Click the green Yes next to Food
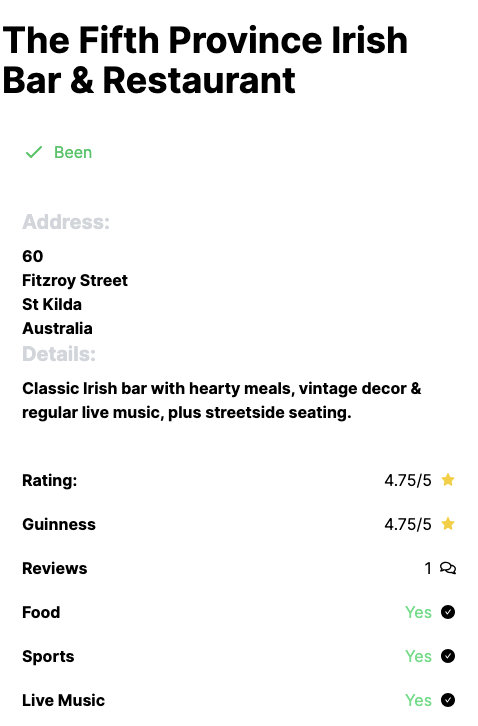 click(418, 612)
